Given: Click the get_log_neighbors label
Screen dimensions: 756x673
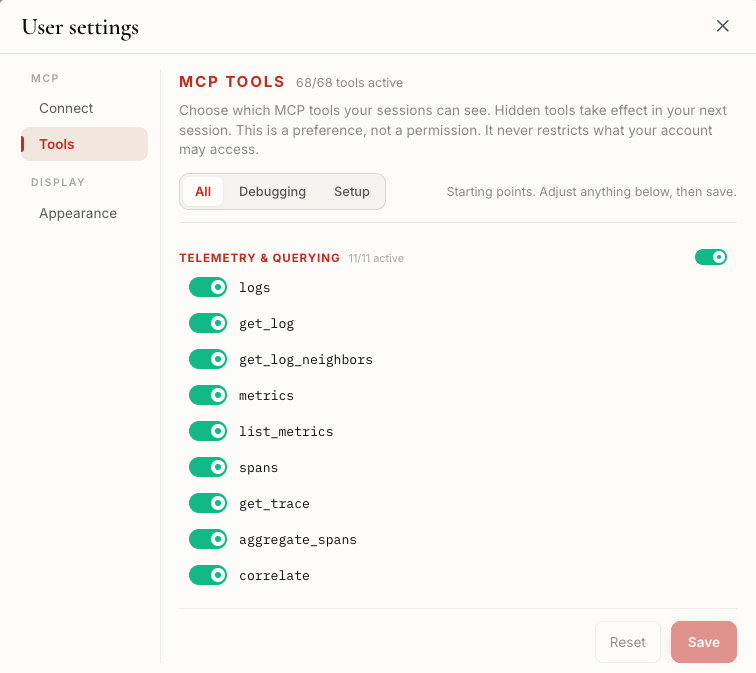Looking at the screenshot, I should 306,360.
